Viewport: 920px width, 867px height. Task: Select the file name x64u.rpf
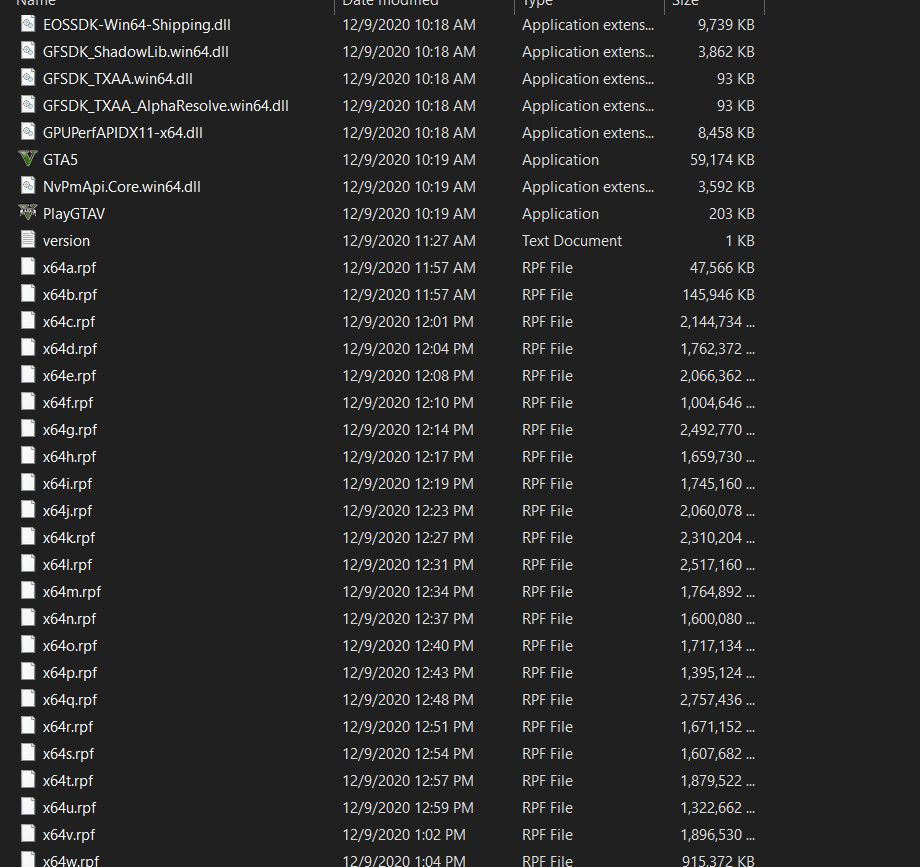(x=70, y=808)
